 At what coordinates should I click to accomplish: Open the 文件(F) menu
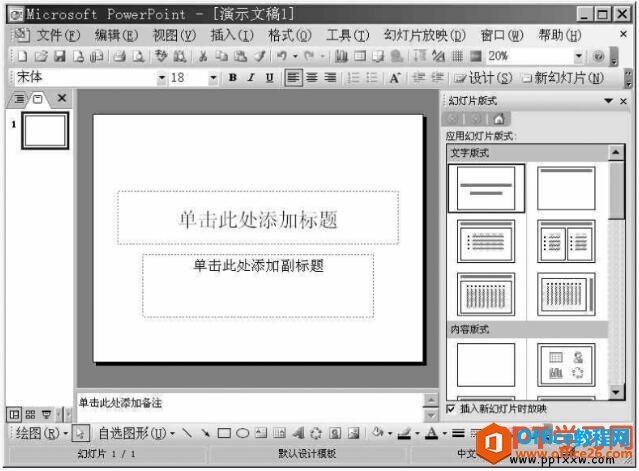click(x=58, y=35)
